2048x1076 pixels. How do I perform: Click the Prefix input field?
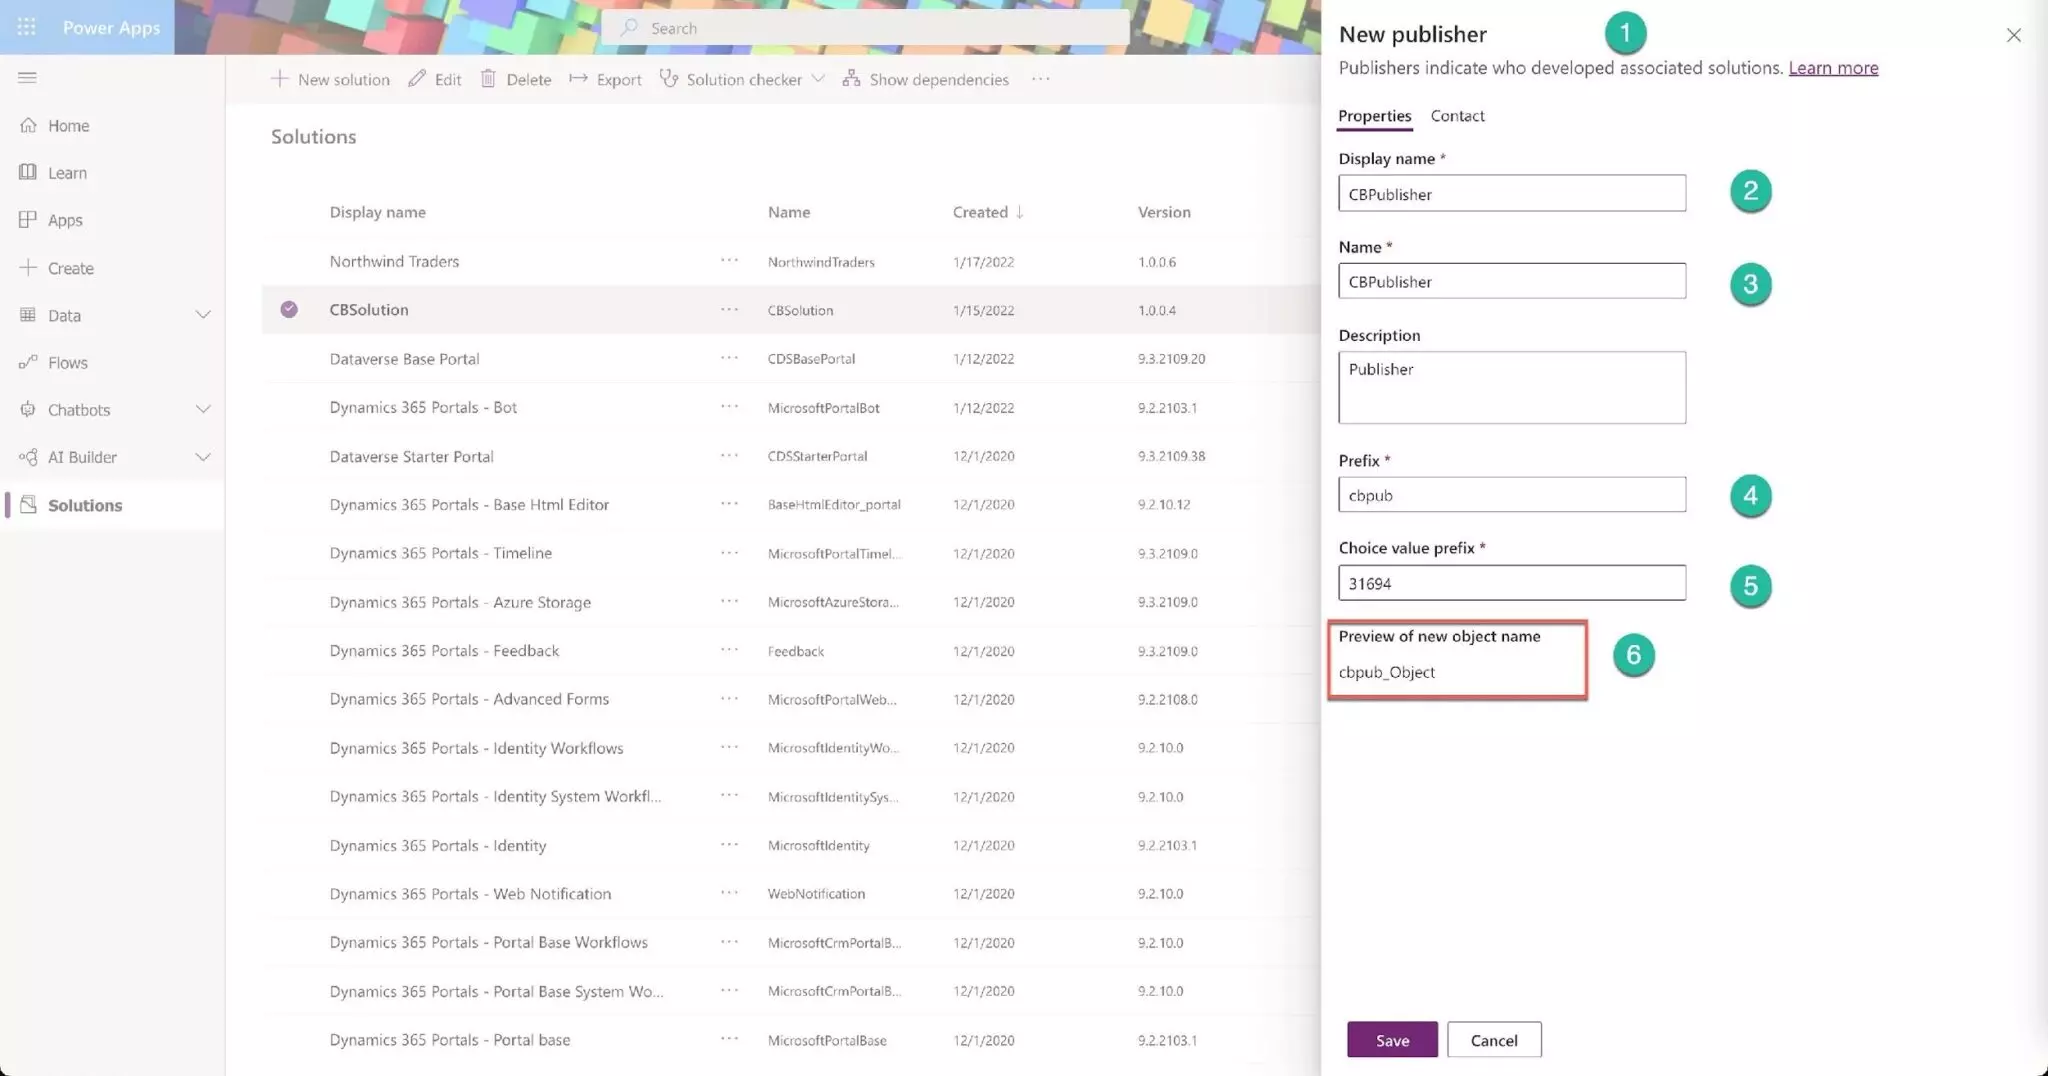(x=1512, y=494)
